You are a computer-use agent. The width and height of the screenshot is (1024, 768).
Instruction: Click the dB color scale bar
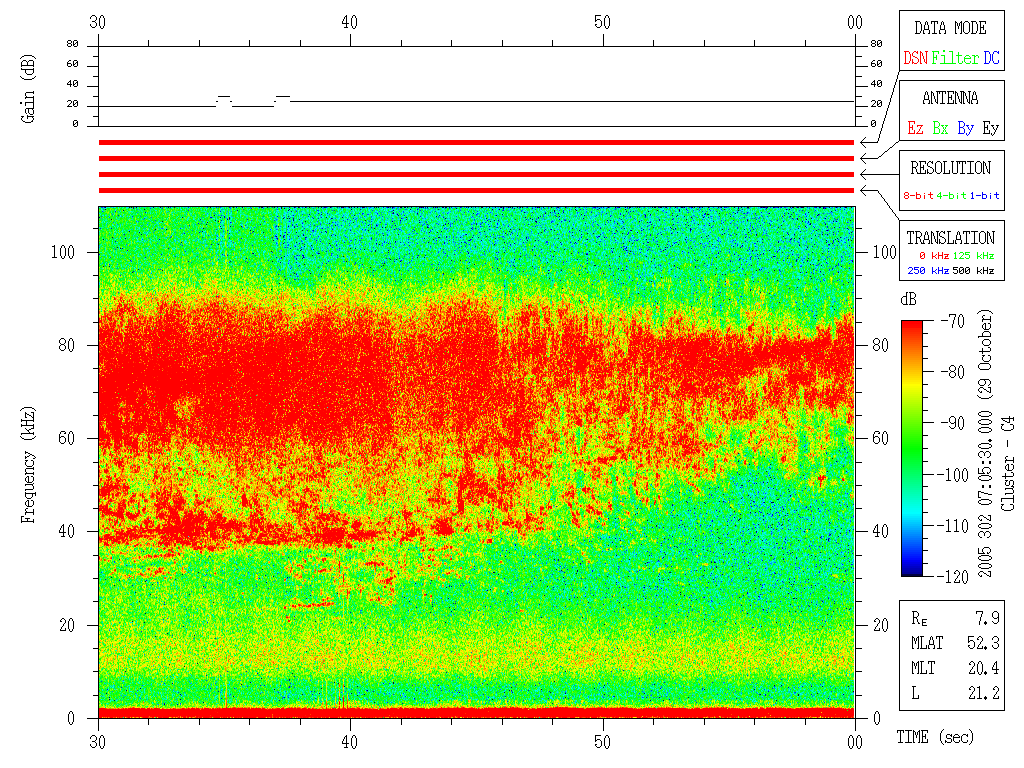(912, 448)
